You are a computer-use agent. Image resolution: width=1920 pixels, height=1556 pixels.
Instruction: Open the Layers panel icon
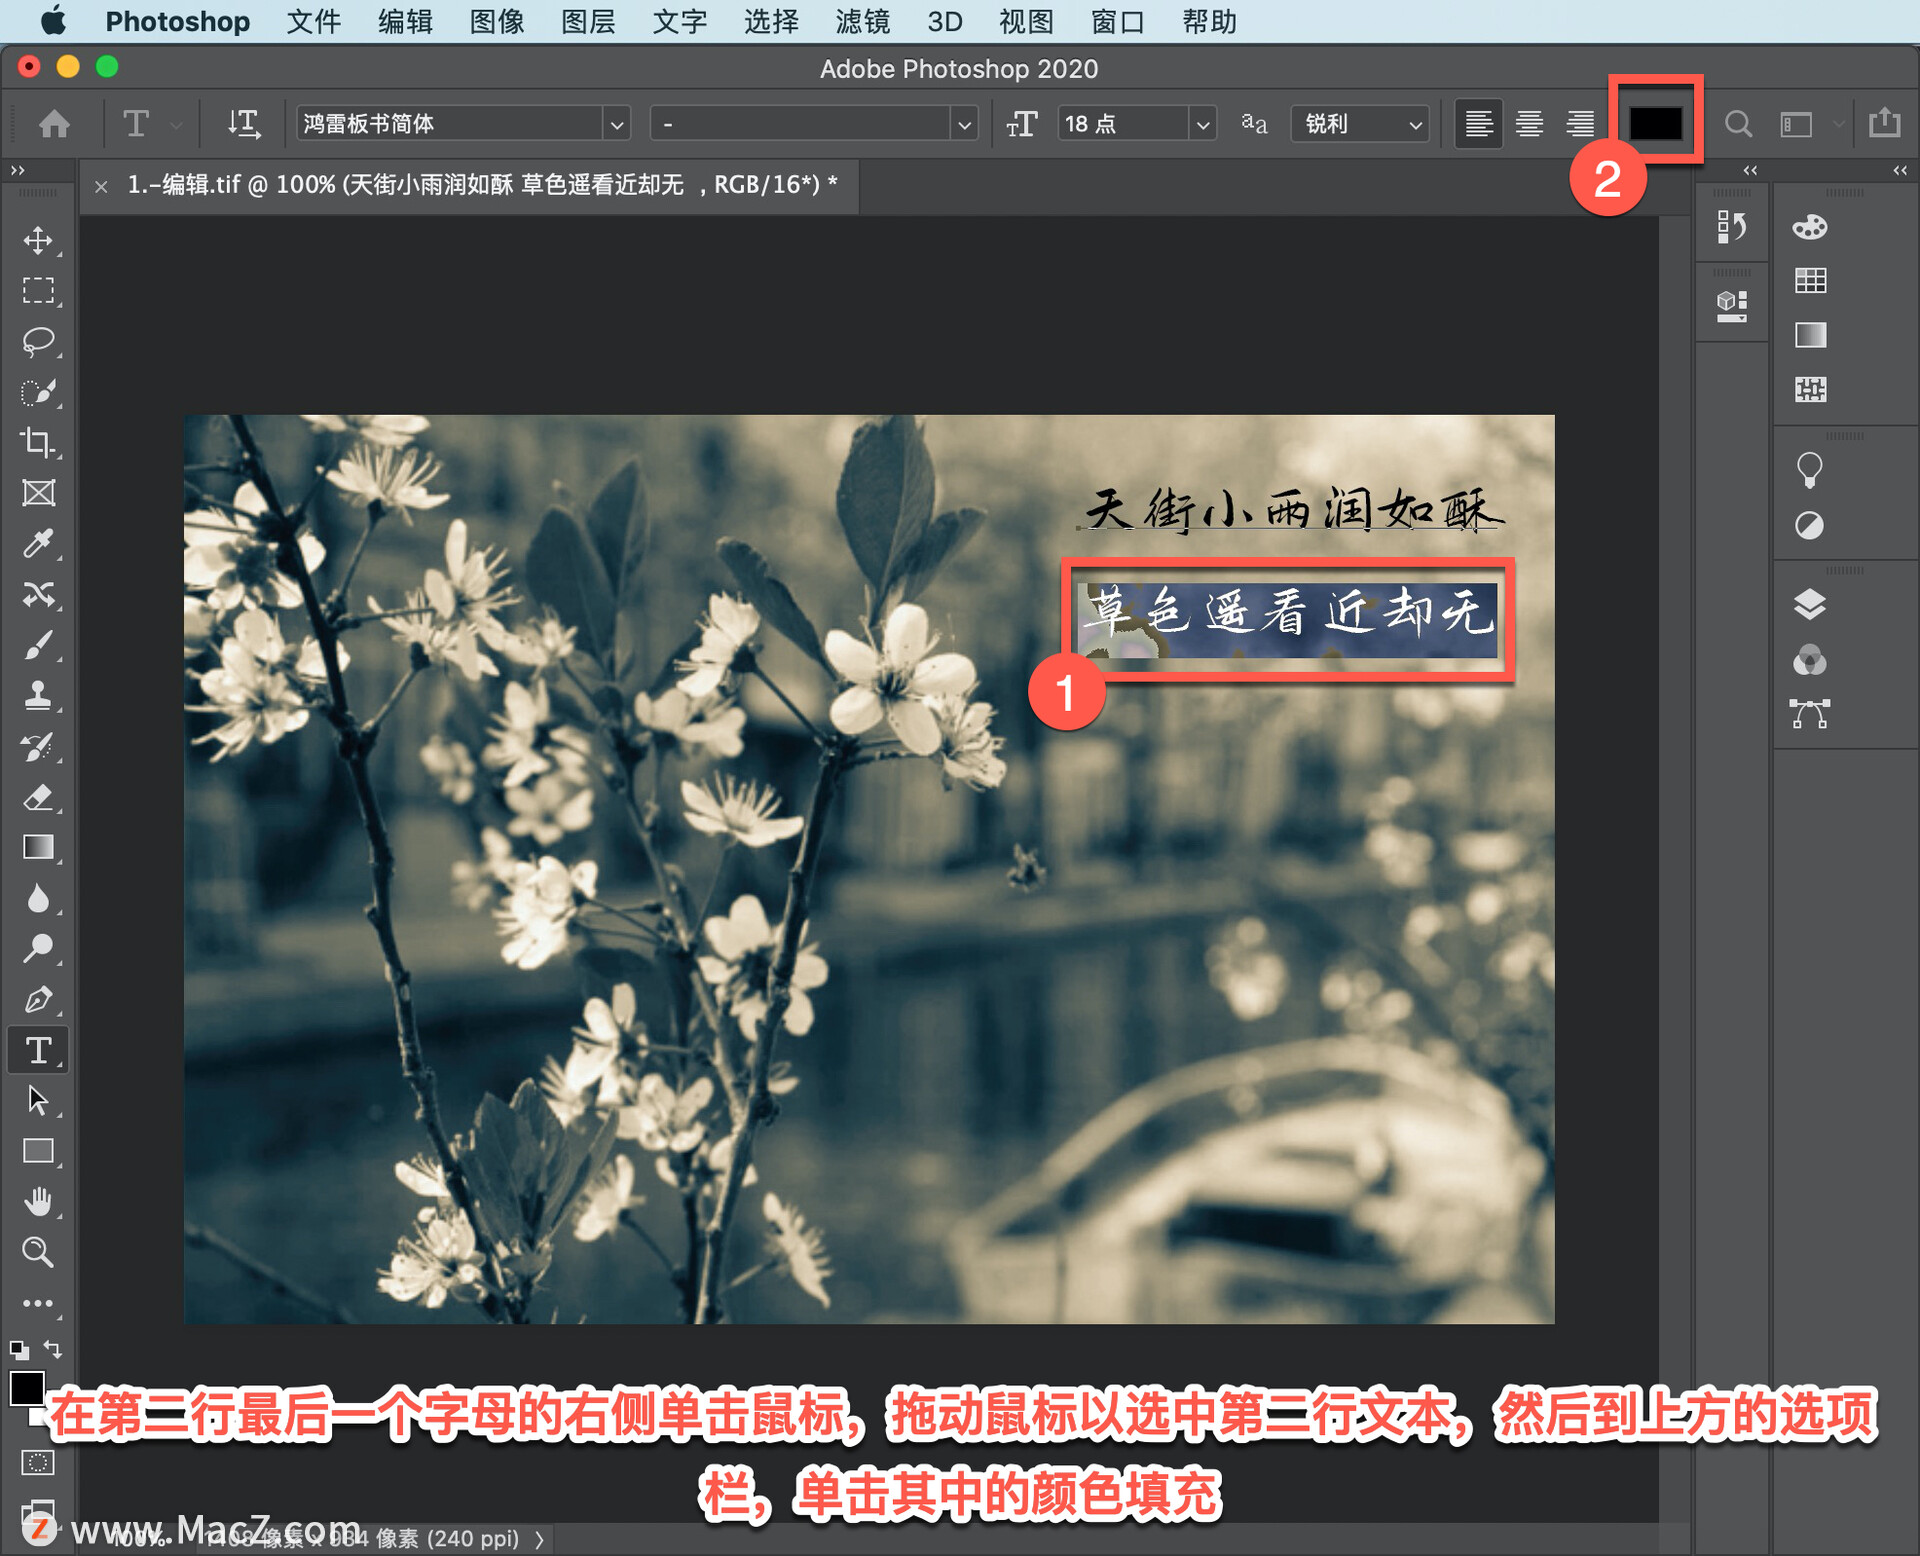[x=1810, y=605]
